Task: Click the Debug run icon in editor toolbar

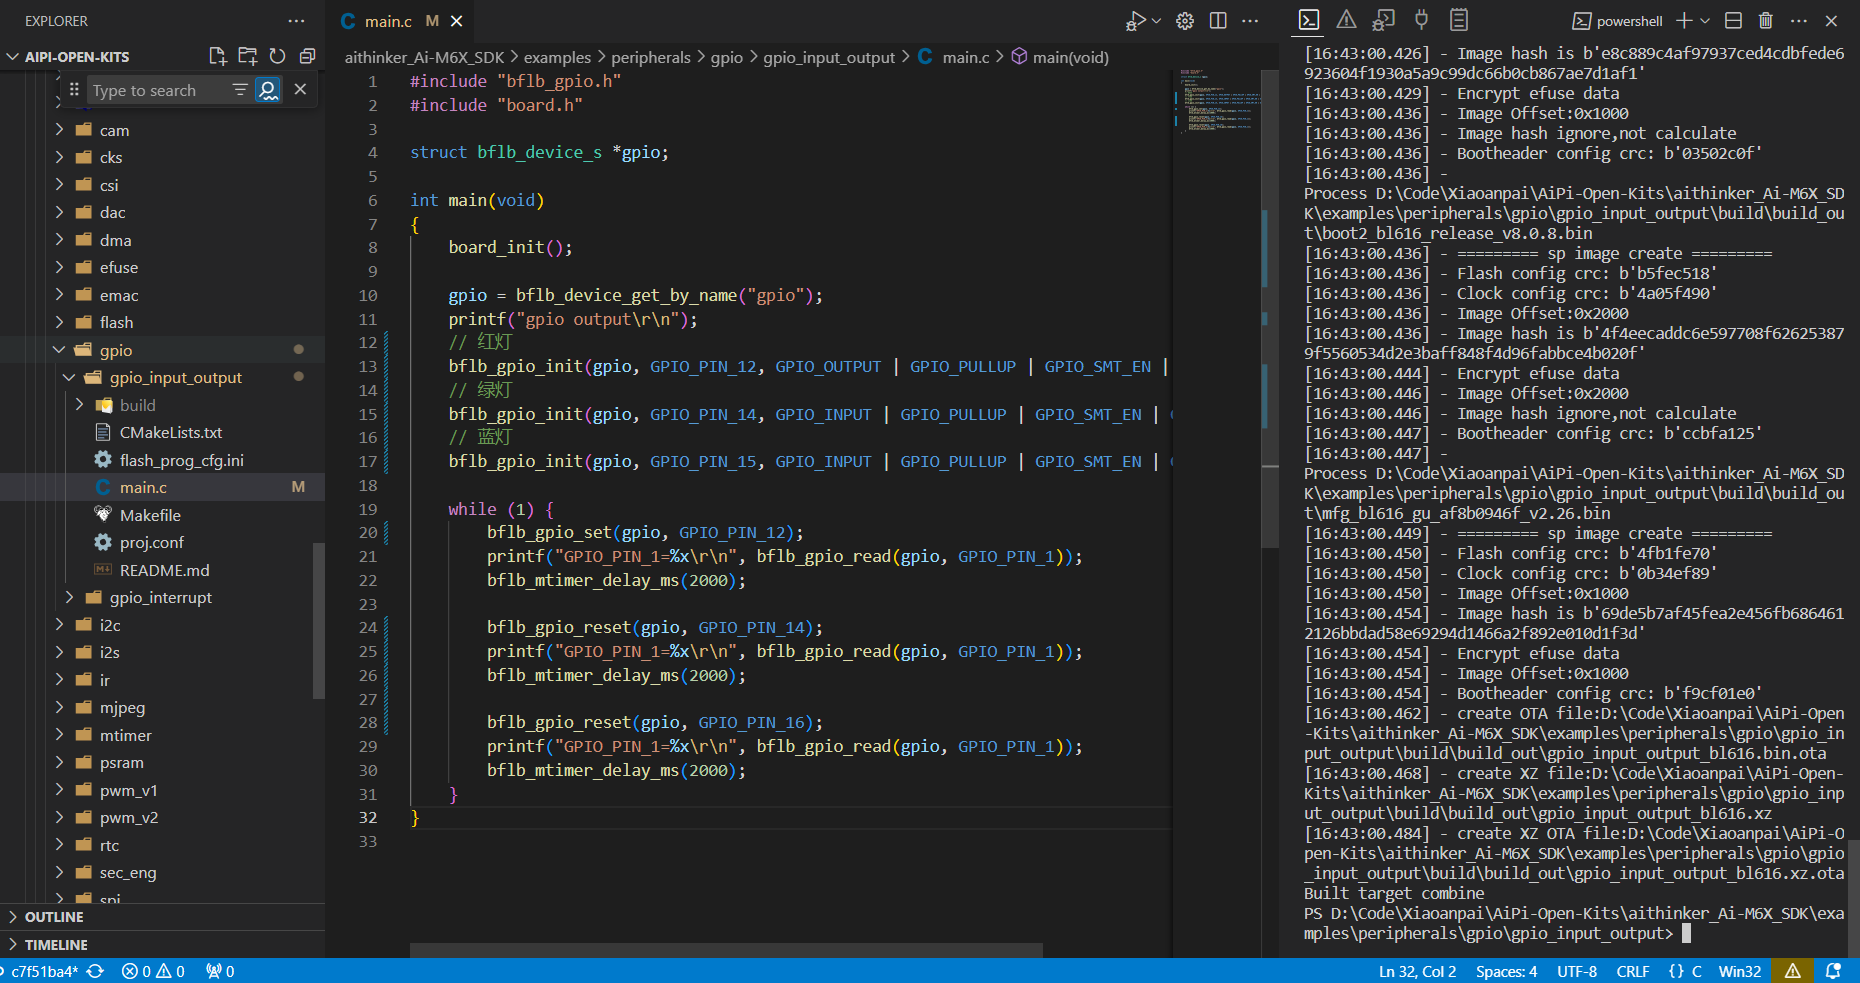Action: click(x=1135, y=21)
